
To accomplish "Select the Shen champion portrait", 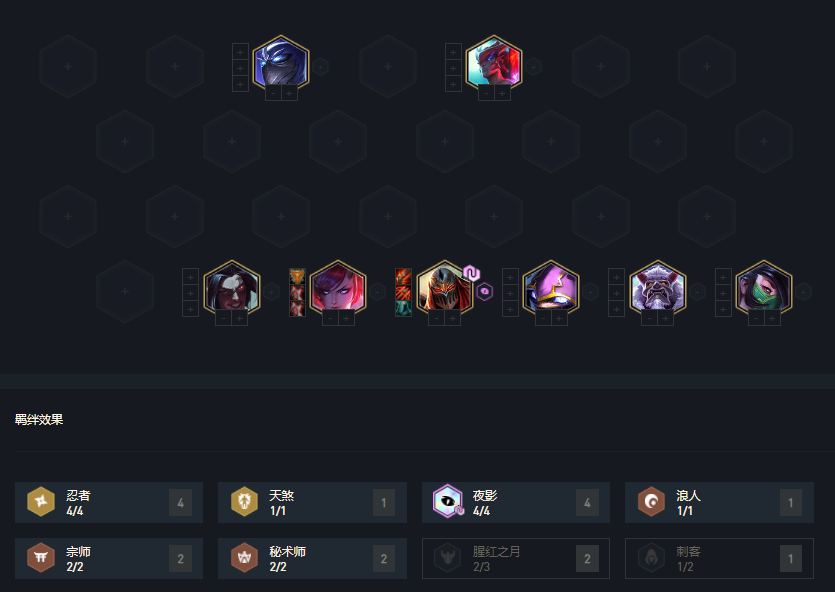I will 281,64.
